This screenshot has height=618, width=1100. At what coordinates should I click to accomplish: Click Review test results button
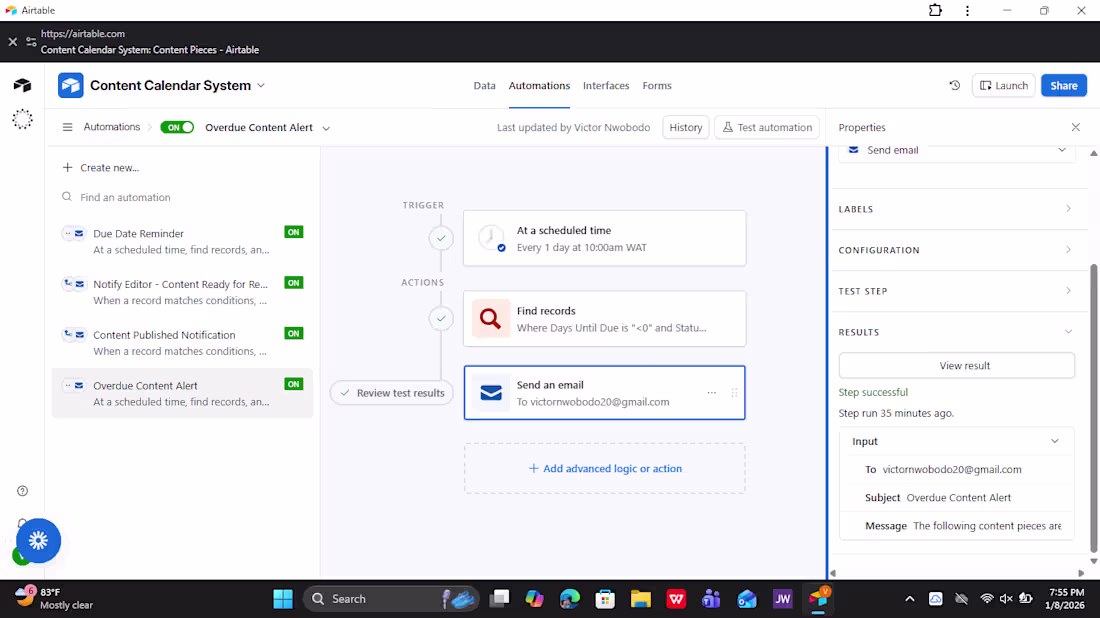tap(392, 393)
